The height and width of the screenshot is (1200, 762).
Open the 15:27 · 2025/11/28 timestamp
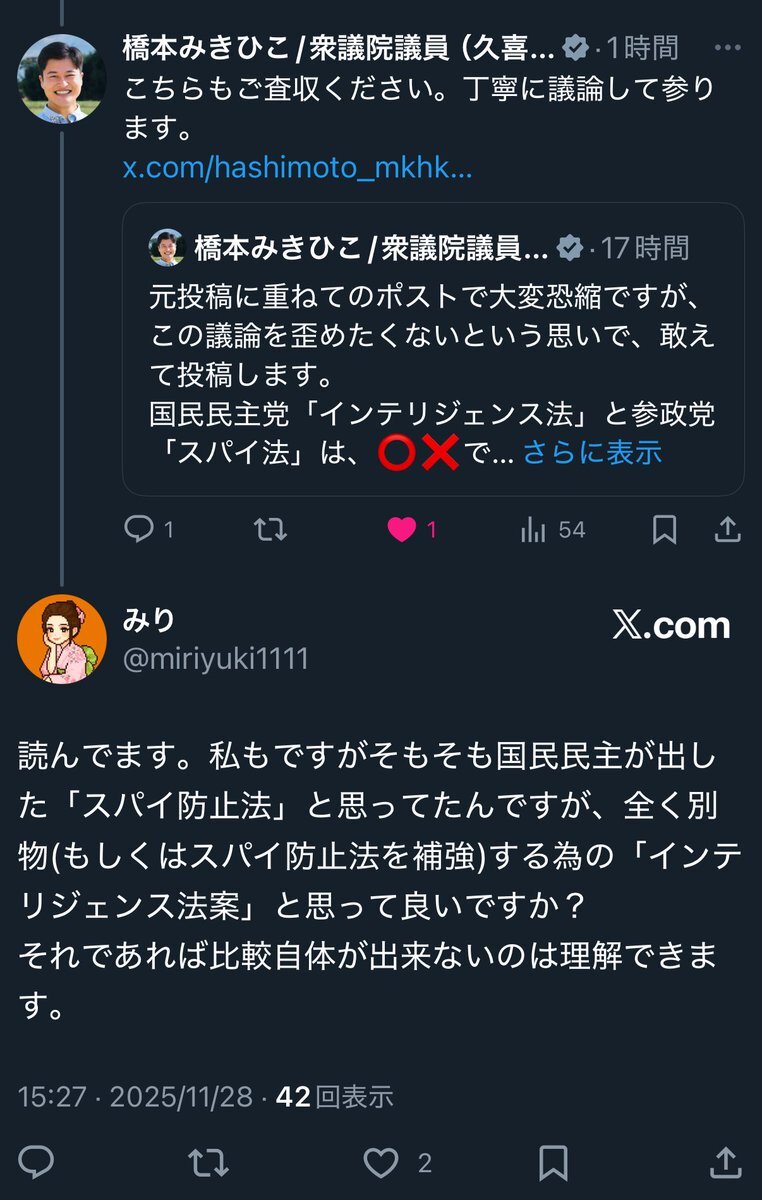click(135, 1096)
